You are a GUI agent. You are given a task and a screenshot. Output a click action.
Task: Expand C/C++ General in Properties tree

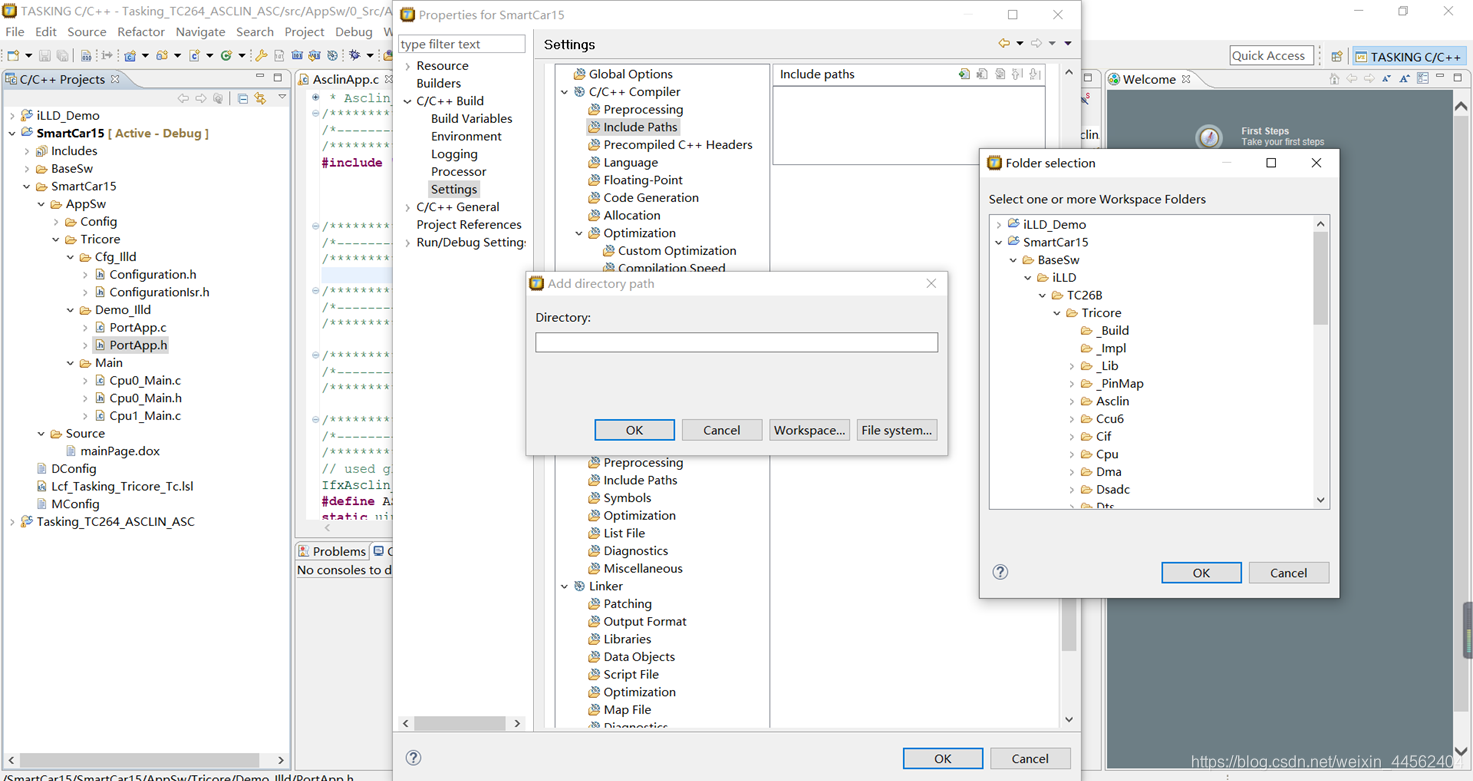407,207
